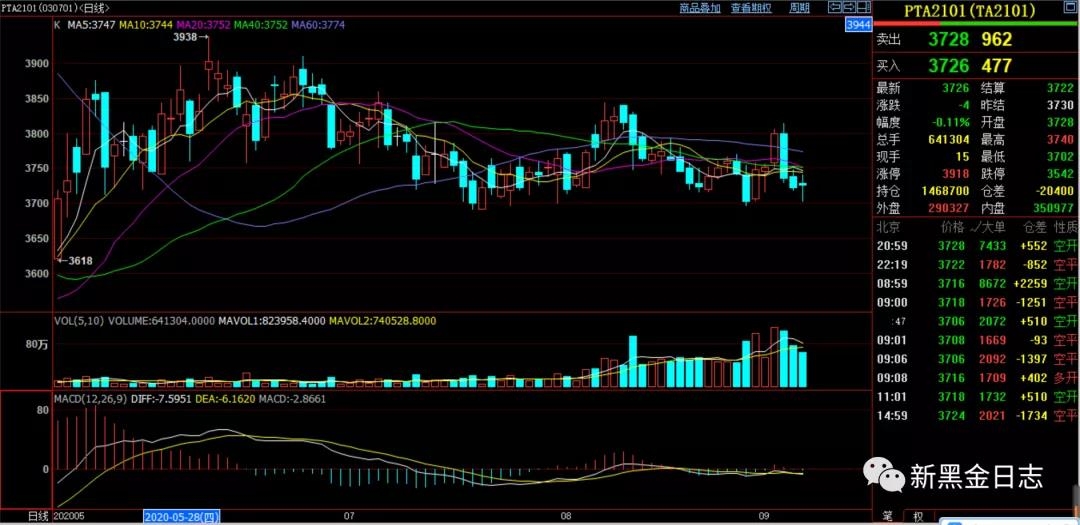Click the MAVOL1:823958.4000 label
The width and height of the screenshot is (1080, 525).
(x=272, y=320)
